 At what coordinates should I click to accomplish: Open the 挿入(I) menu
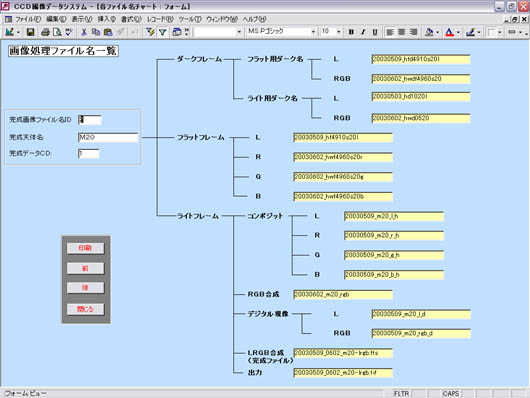point(106,19)
